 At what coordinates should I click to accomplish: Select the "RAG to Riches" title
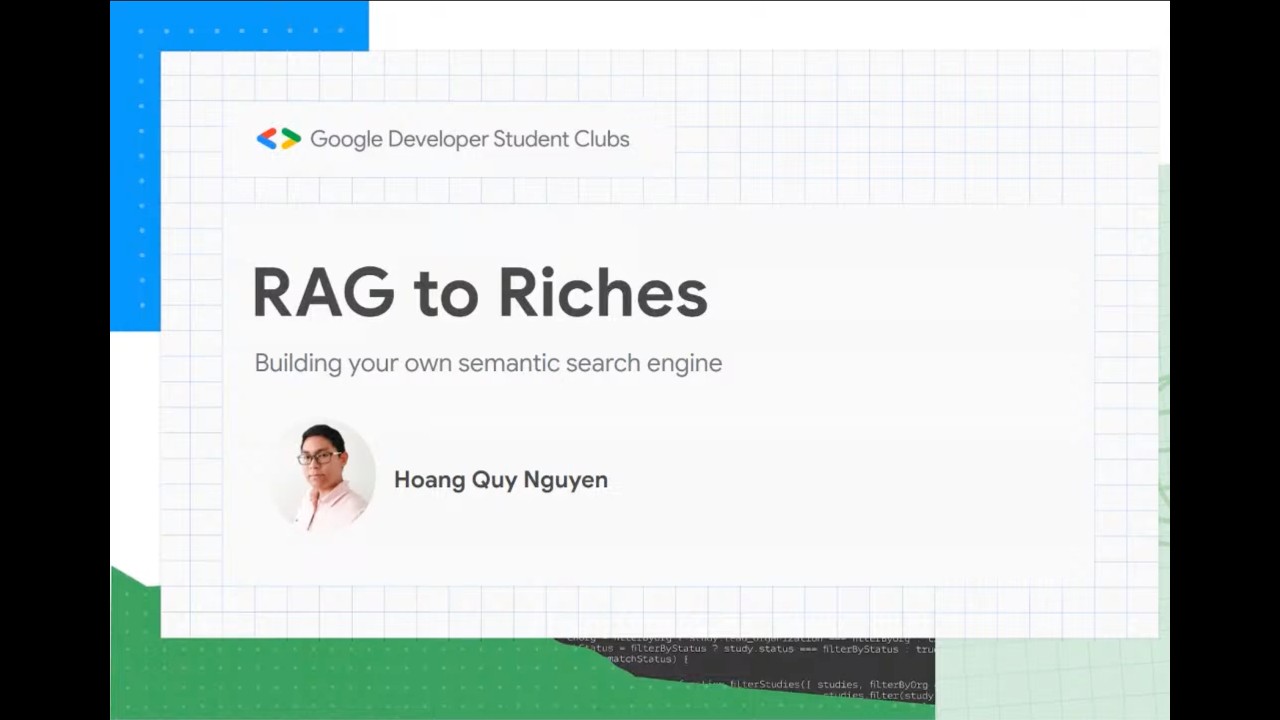[x=480, y=293]
